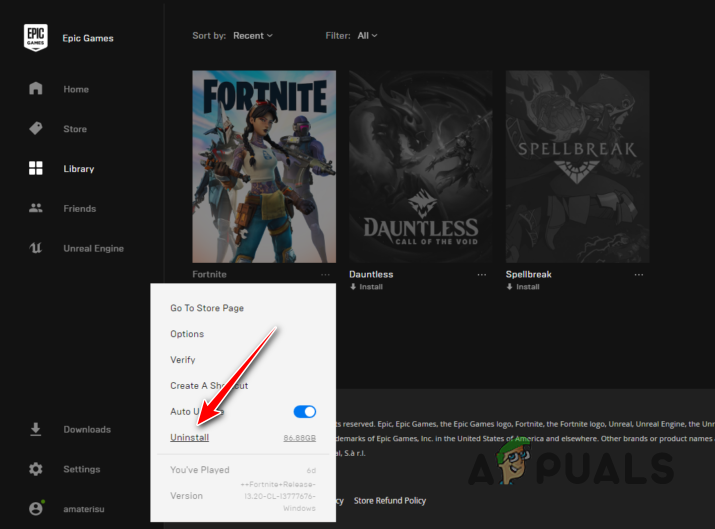The width and height of the screenshot is (715, 529).
Task: Open the Settings gear icon
Action: point(36,469)
